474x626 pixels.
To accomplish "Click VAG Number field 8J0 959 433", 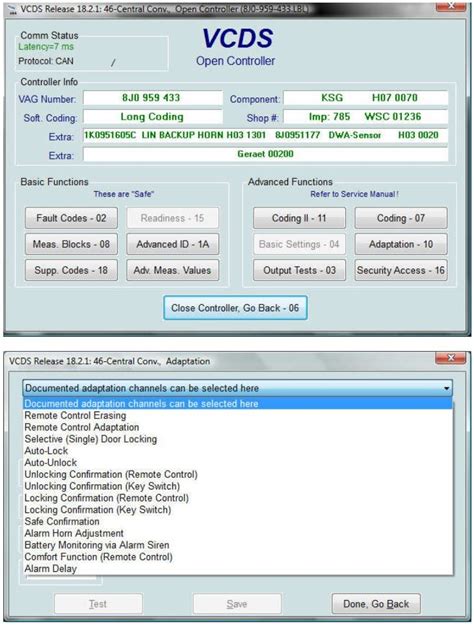I will [153, 98].
